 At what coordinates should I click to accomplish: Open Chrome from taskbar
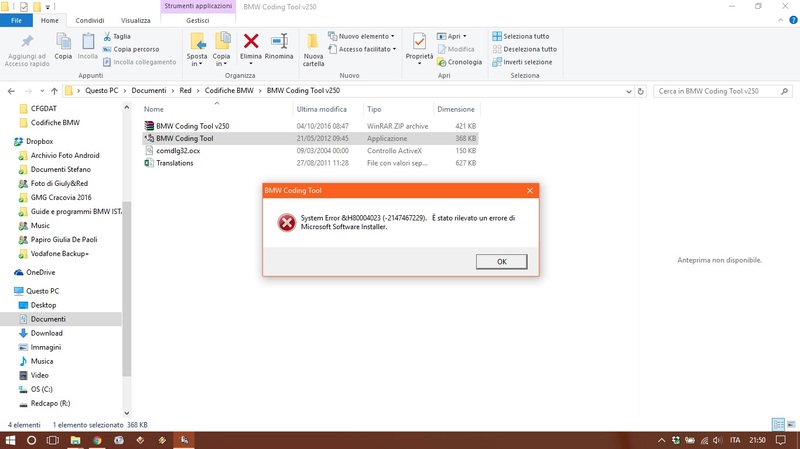tap(97, 440)
